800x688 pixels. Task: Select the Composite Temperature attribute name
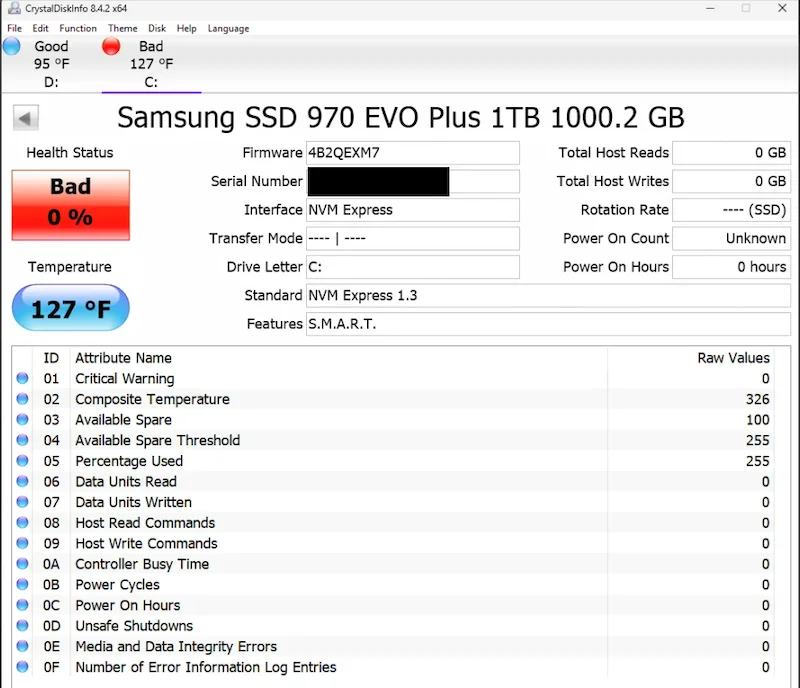click(x=153, y=399)
